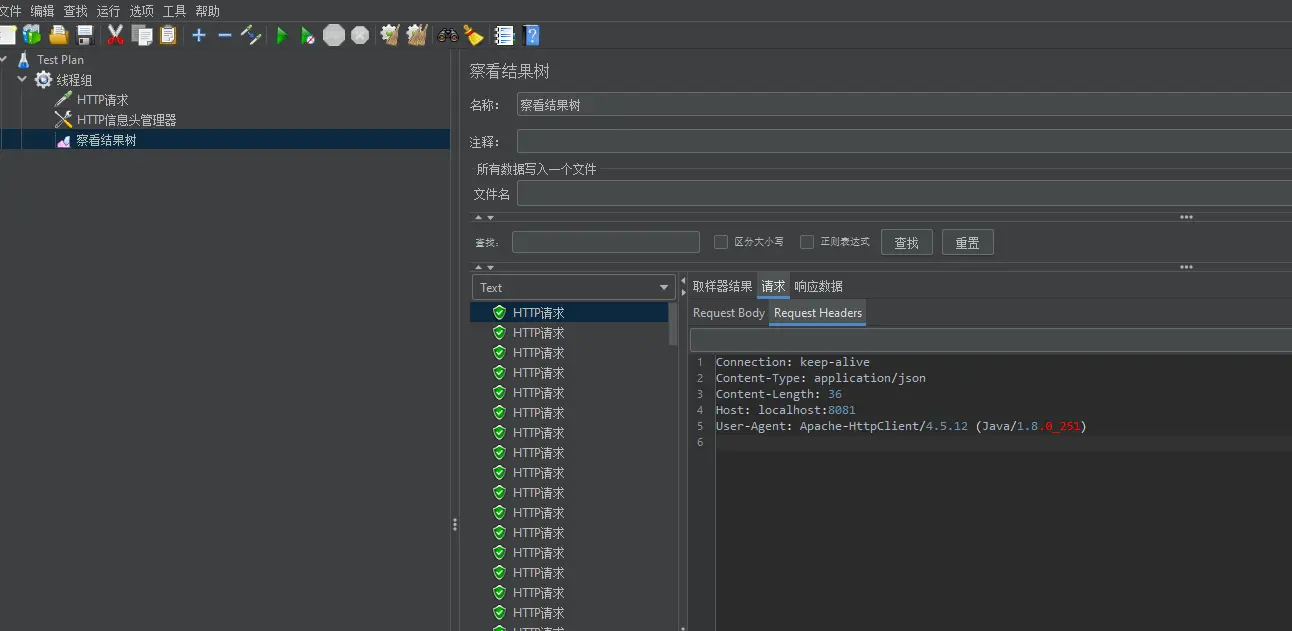Switch to the 响应数据 tab
1292x631 pixels.
click(818, 287)
